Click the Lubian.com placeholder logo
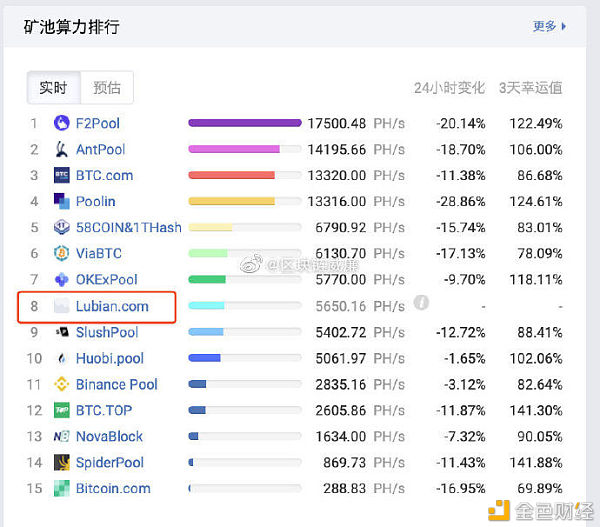Screen dimensions: 600x527 click(62, 306)
